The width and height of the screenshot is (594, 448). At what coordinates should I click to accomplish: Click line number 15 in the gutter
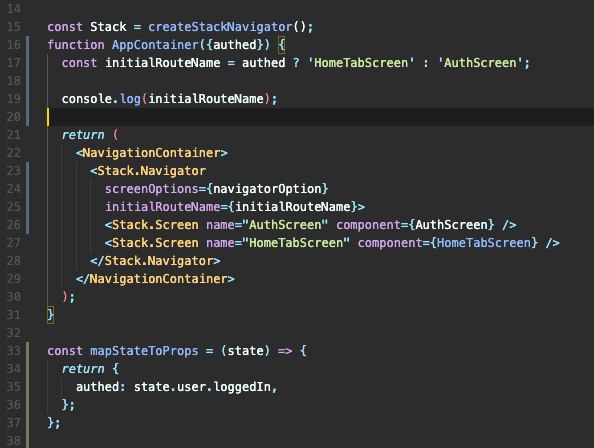(14, 27)
